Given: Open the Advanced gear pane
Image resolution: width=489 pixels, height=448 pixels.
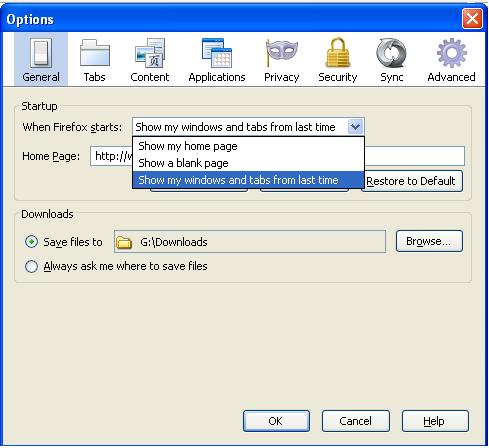Looking at the screenshot, I should (451, 60).
